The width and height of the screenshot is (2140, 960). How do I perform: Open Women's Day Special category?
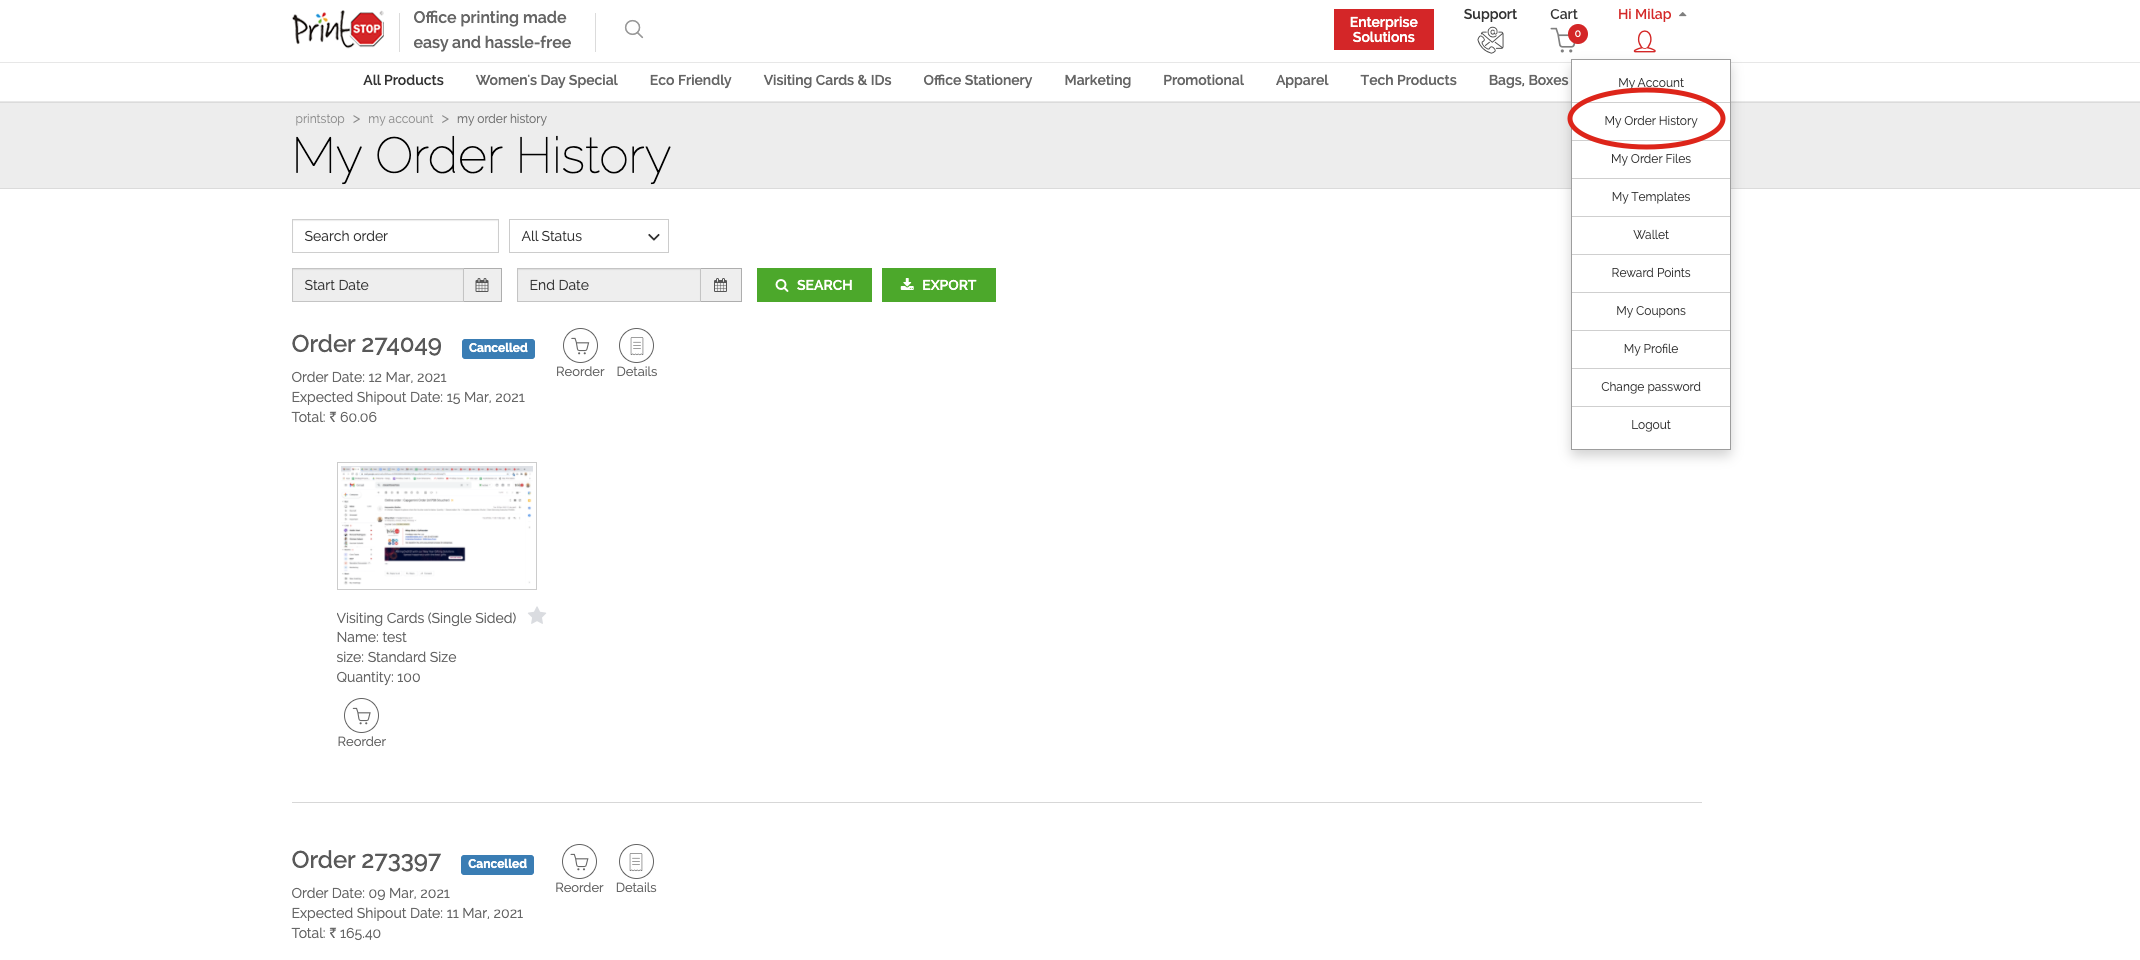(x=547, y=80)
